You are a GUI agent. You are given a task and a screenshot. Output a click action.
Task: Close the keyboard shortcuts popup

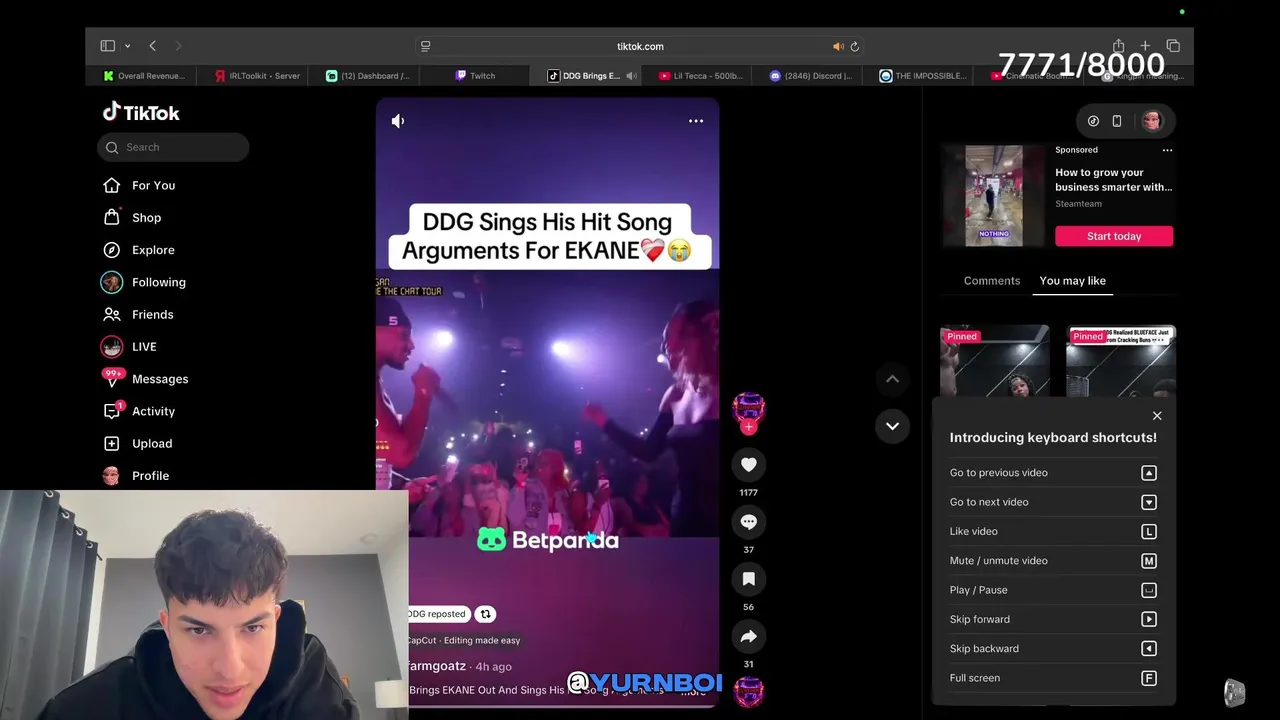1157,416
